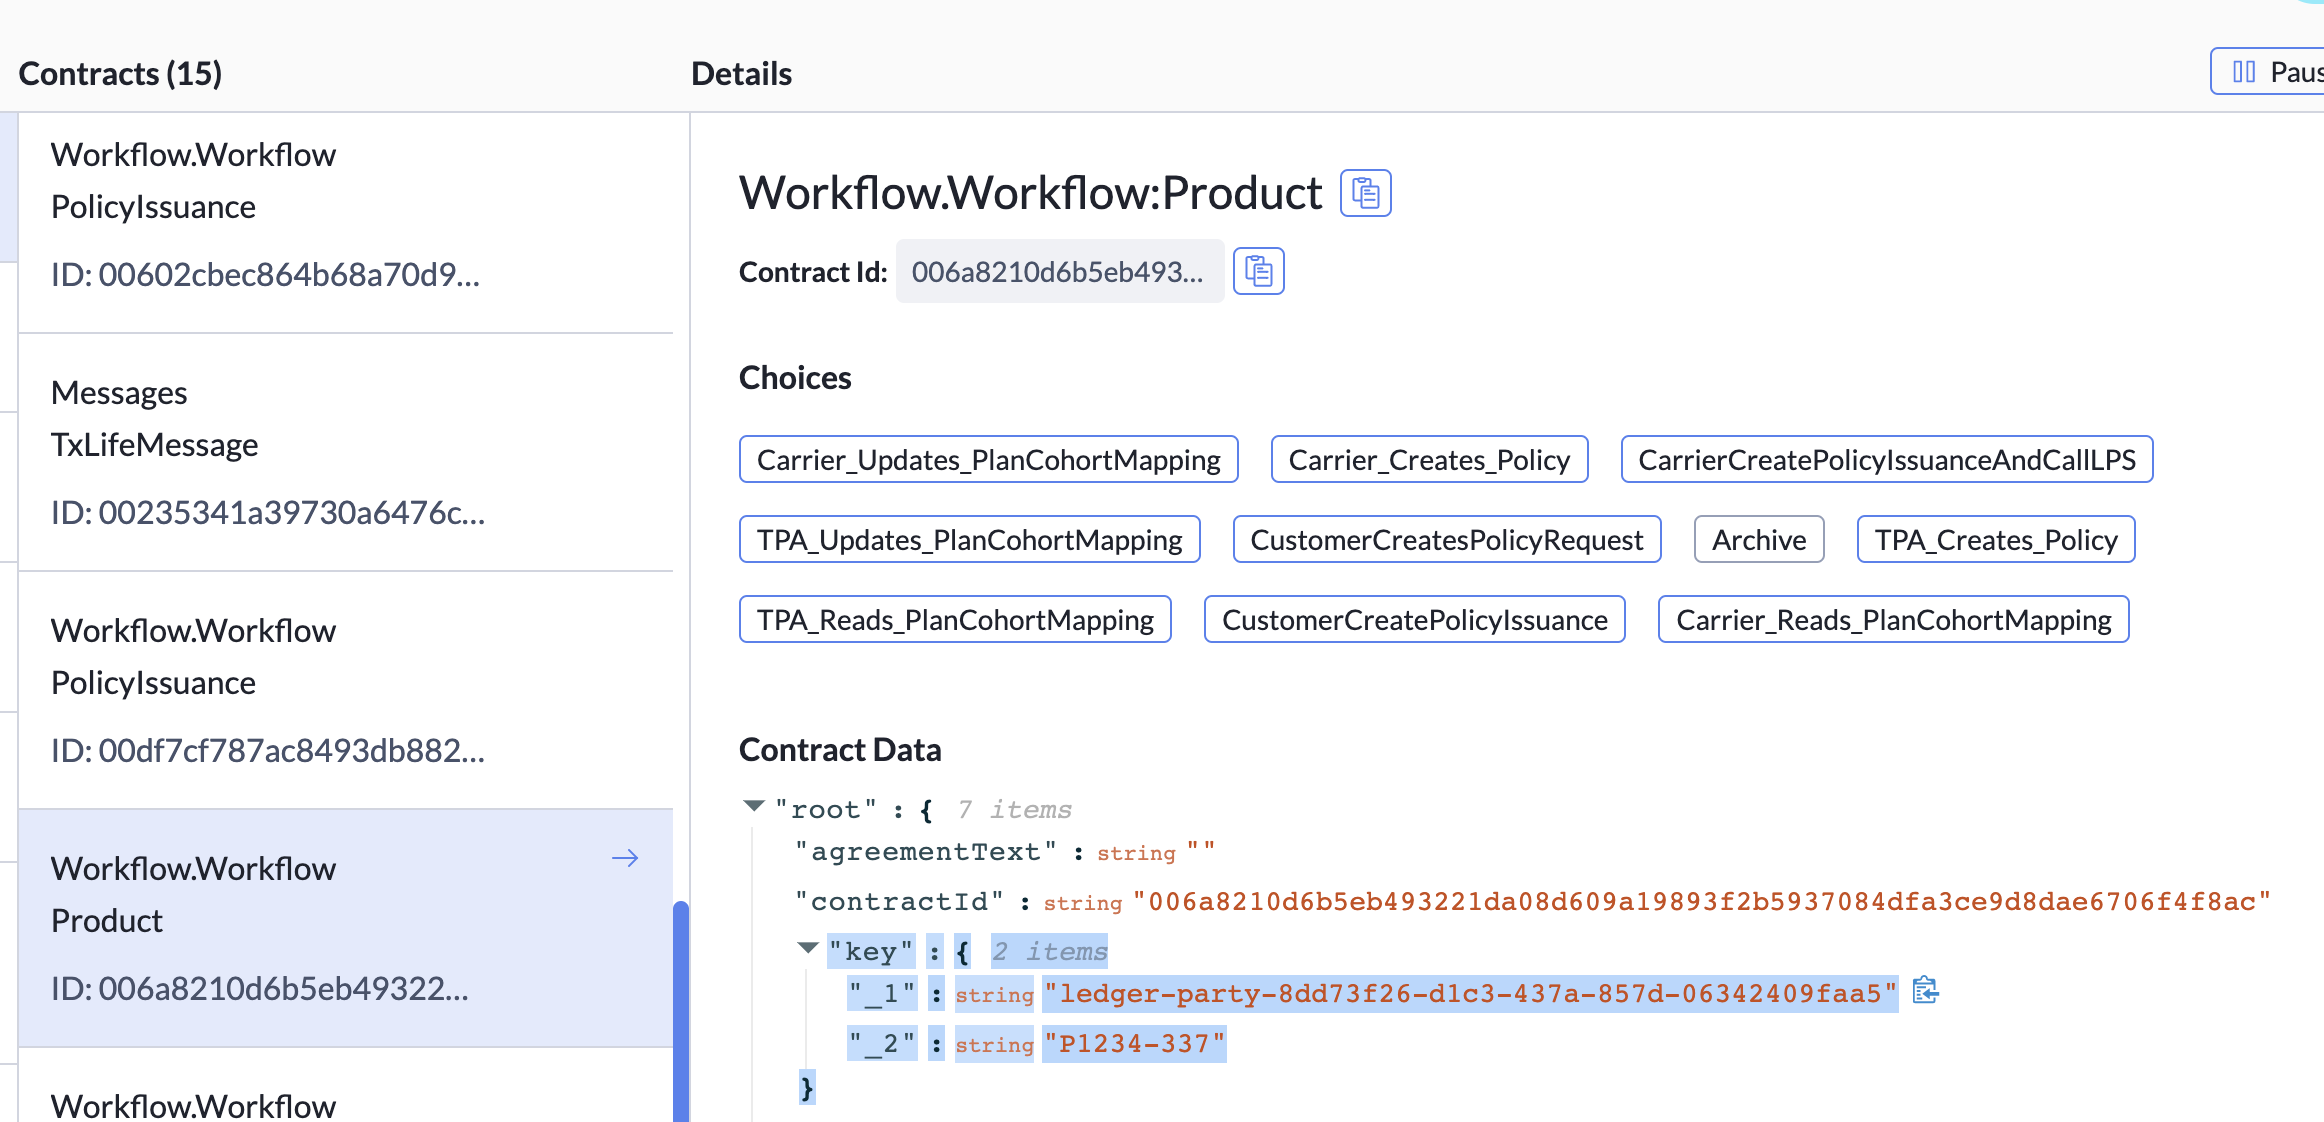Click the contracts list scrollbar thumb
2324x1122 pixels.
(681, 1010)
